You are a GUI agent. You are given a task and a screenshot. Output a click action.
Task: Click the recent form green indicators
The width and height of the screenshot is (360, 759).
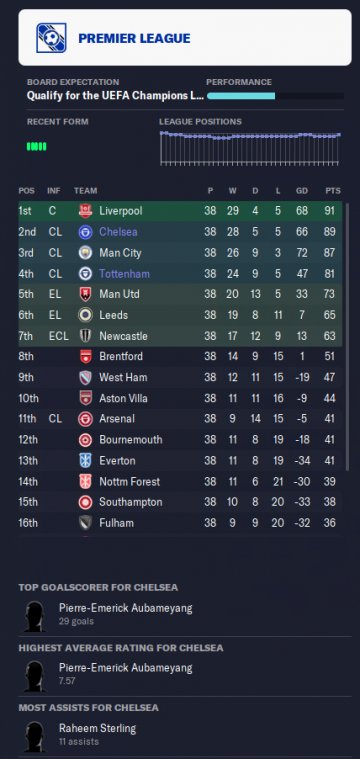[37, 147]
